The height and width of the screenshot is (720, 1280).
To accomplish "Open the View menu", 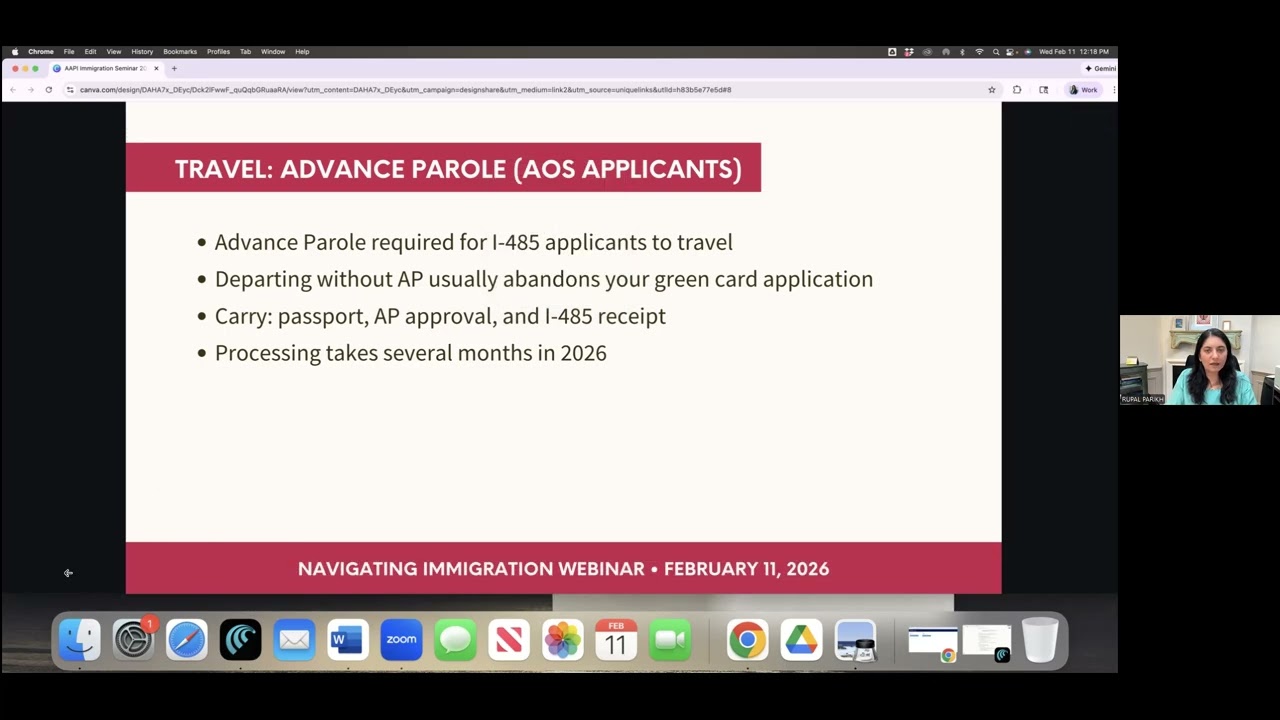I will 114,52.
